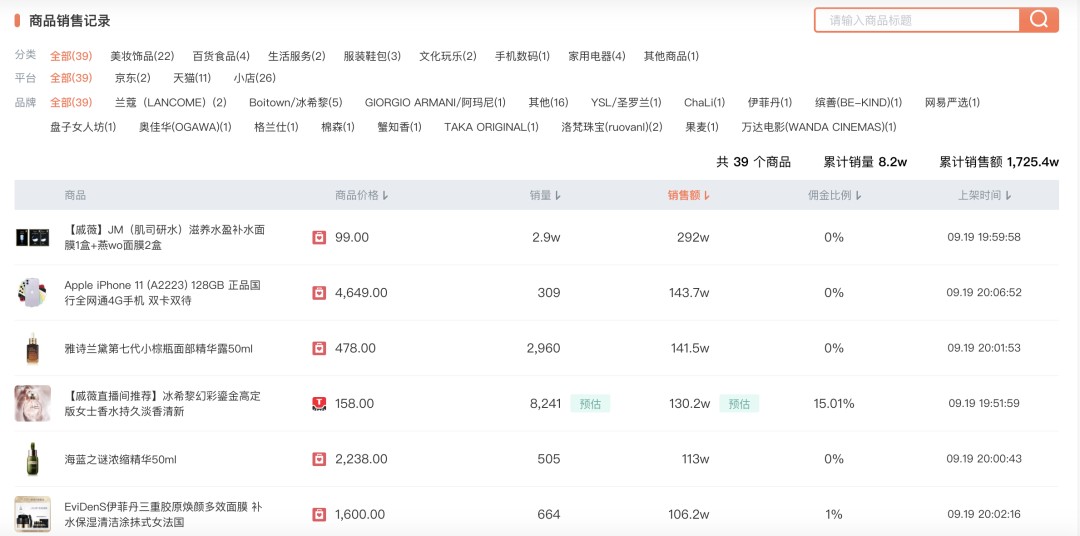Image resolution: width=1080 pixels, height=536 pixels.
Task: Filter brand by 蟹知香(1)
Action: click(x=399, y=127)
